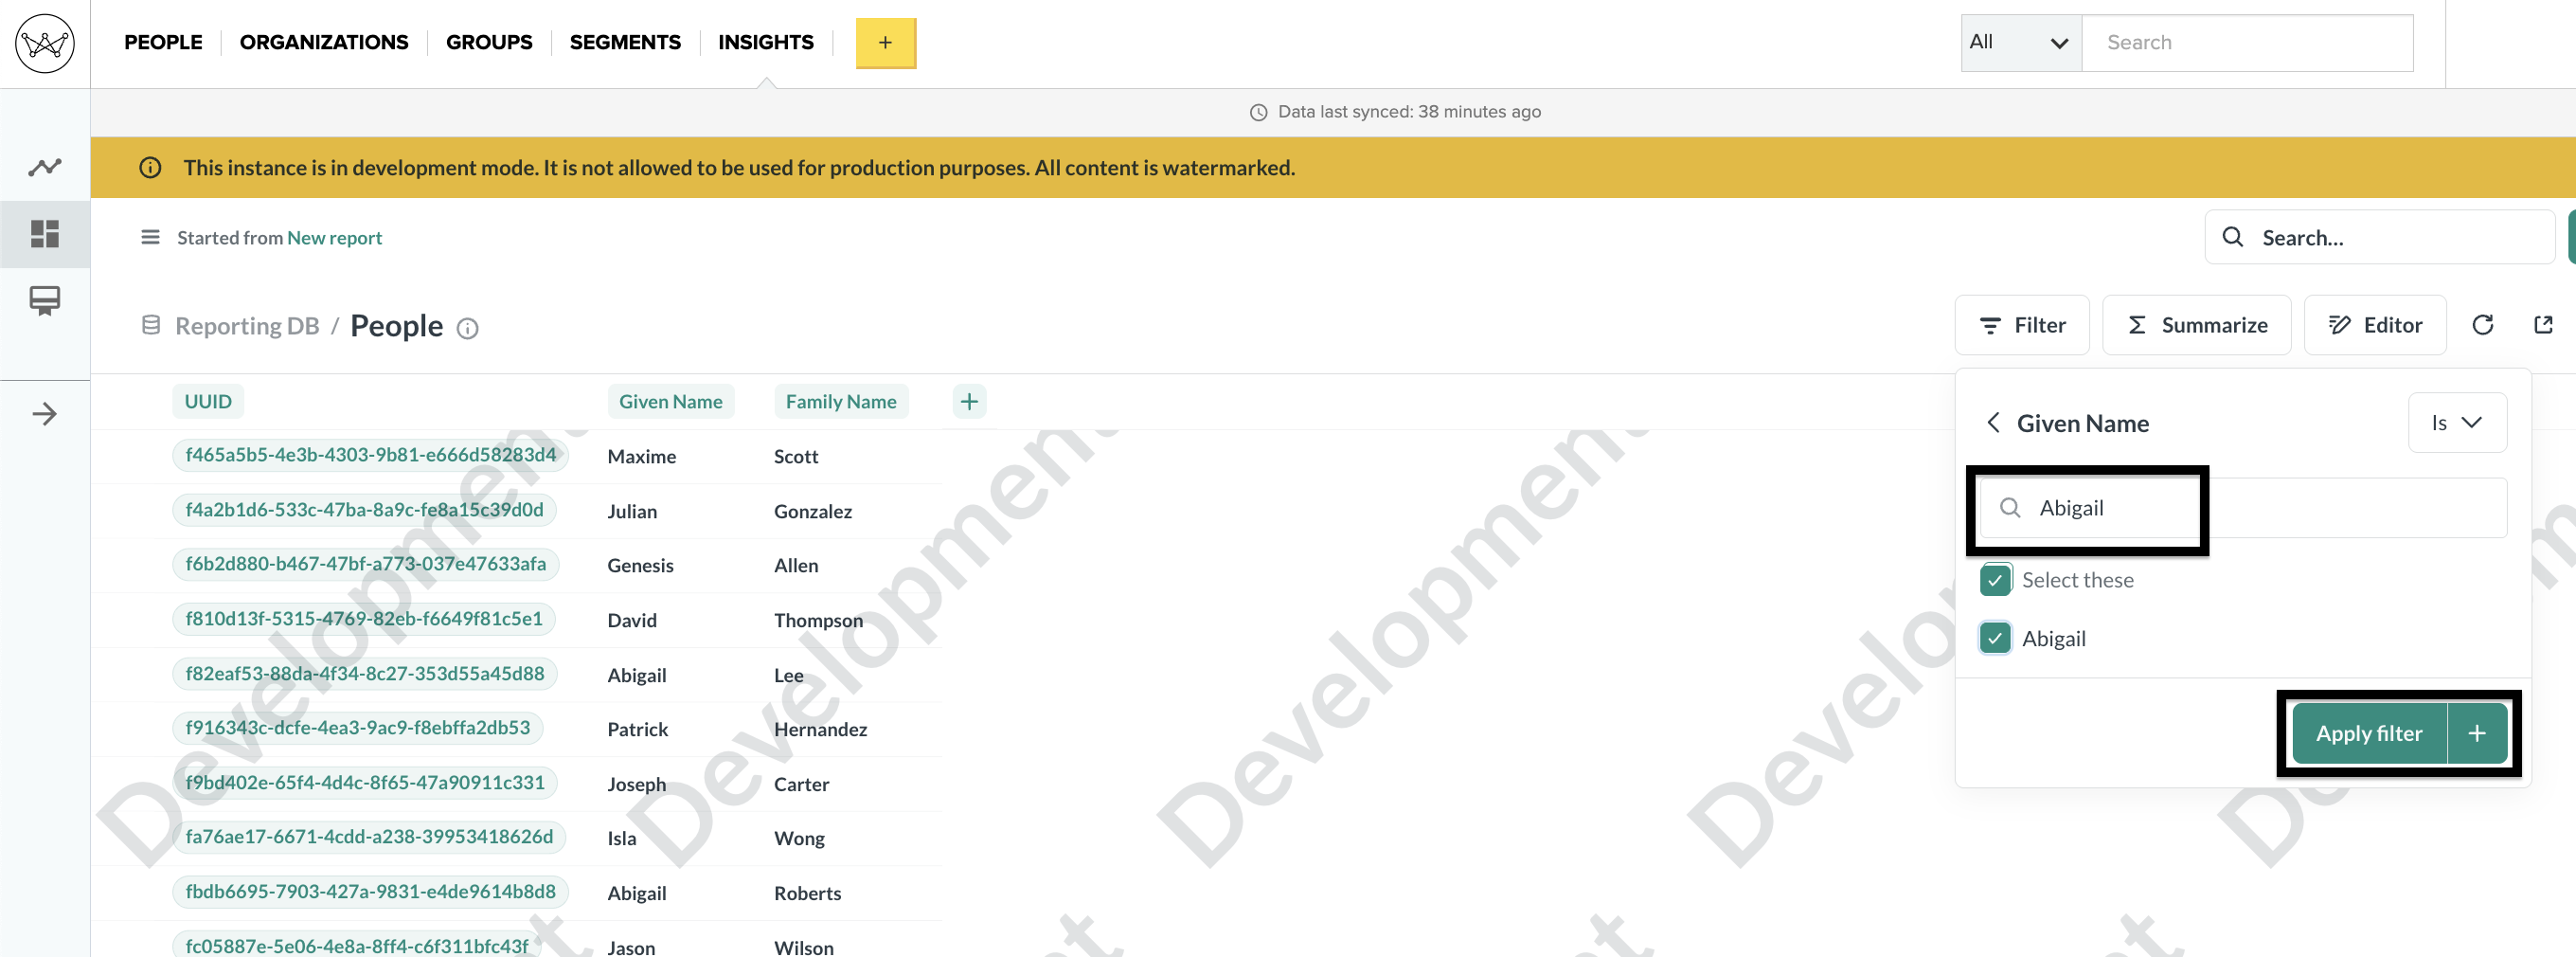This screenshot has width=2576, height=957.
Task: Open the Editor button
Action: [x=2375, y=325]
